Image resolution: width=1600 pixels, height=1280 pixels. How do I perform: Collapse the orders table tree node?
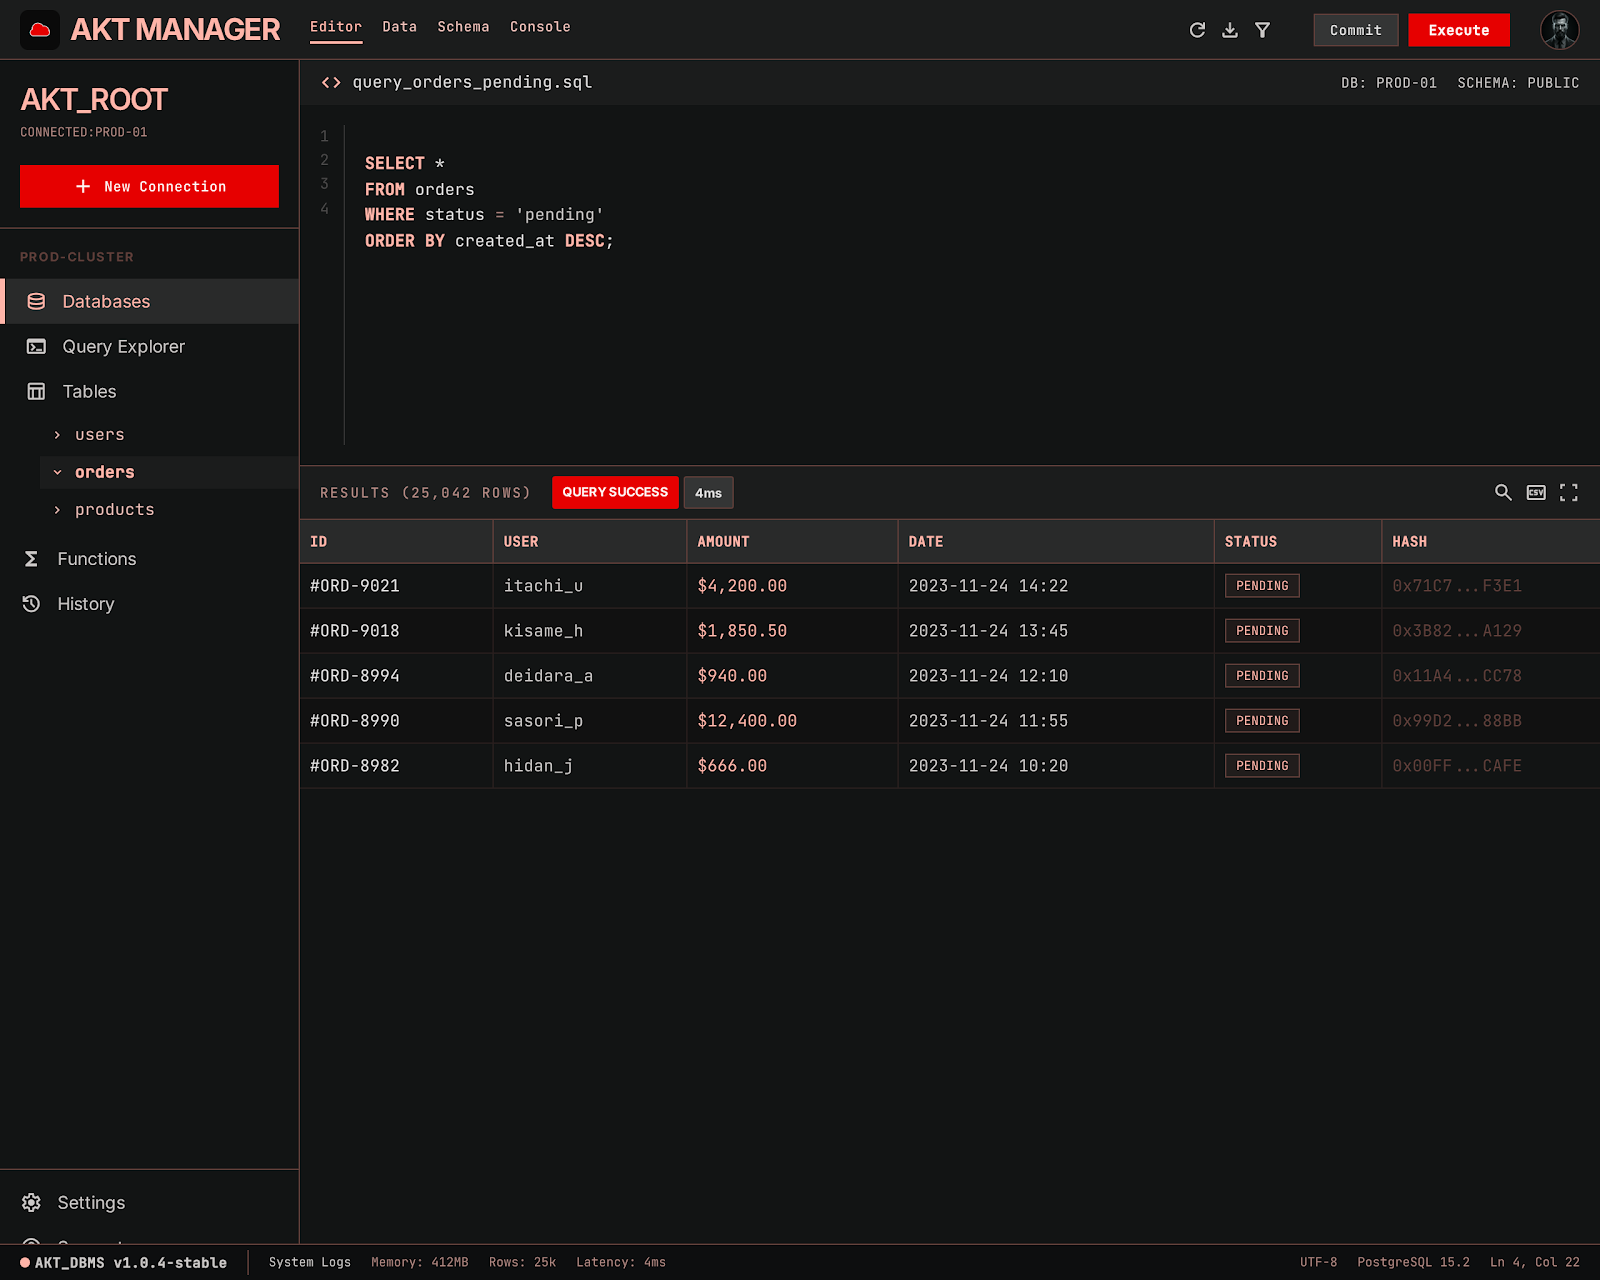click(57, 472)
